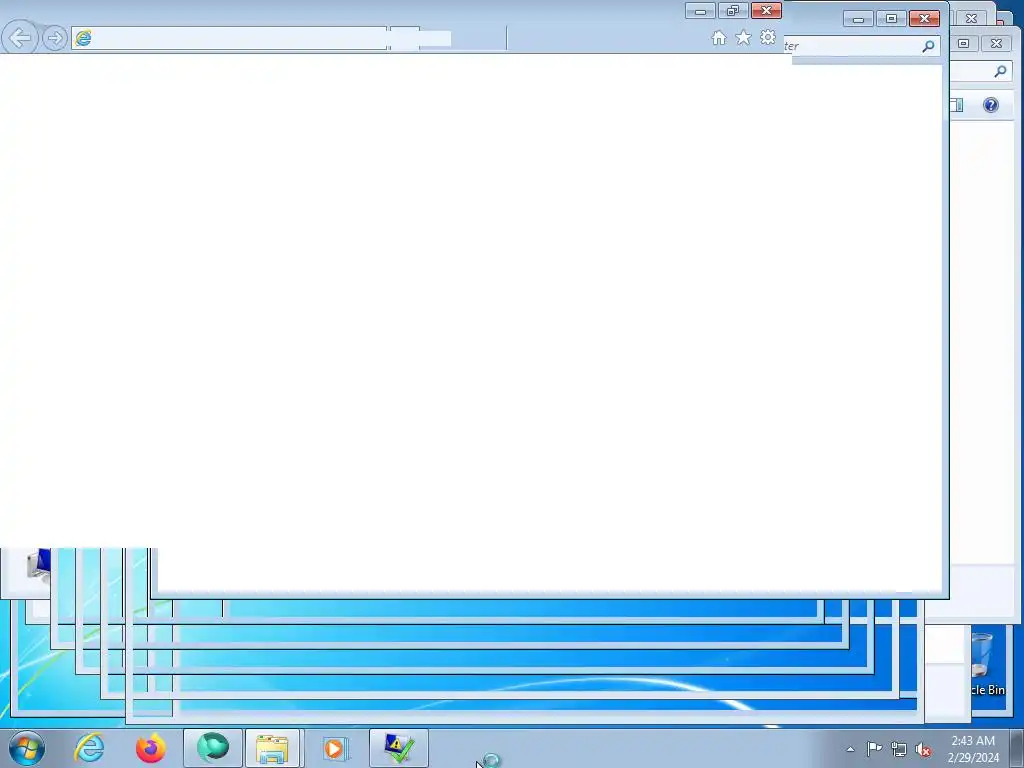Switch to the green globe taskbar app
The height and width of the screenshot is (768, 1024).
(213, 748)
